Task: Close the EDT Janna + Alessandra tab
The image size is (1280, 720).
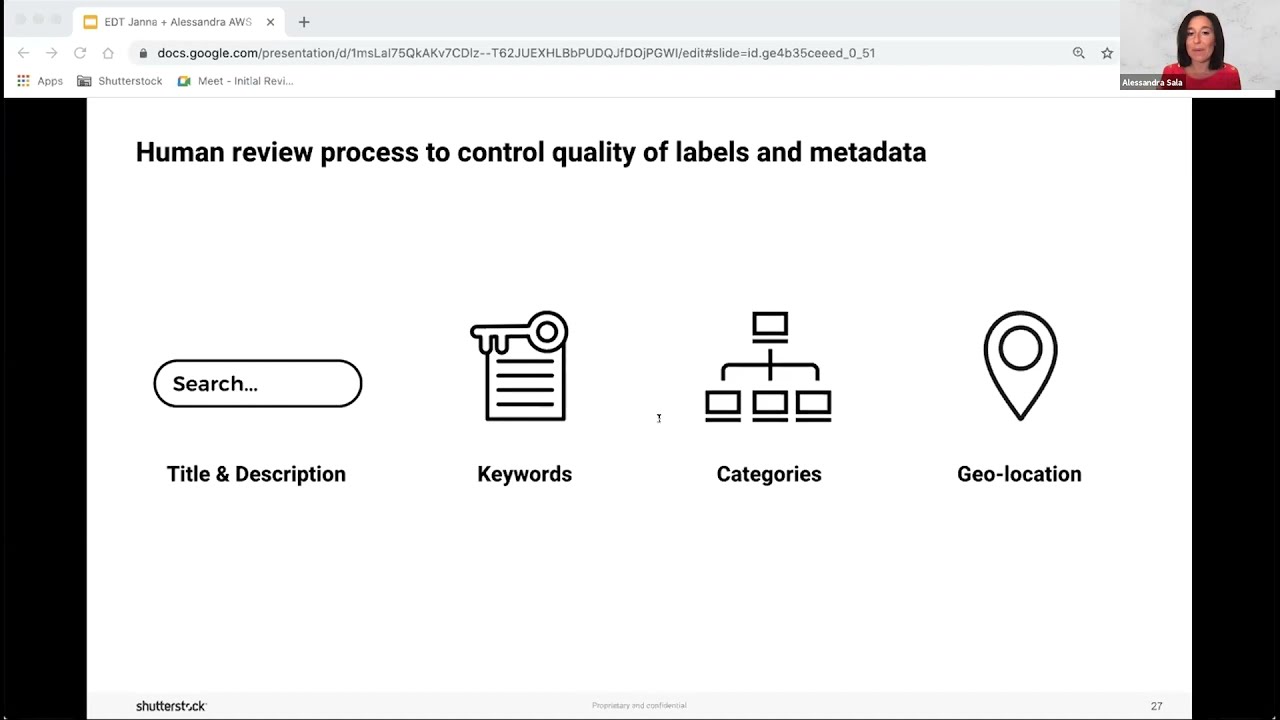Action: (270, 22)
